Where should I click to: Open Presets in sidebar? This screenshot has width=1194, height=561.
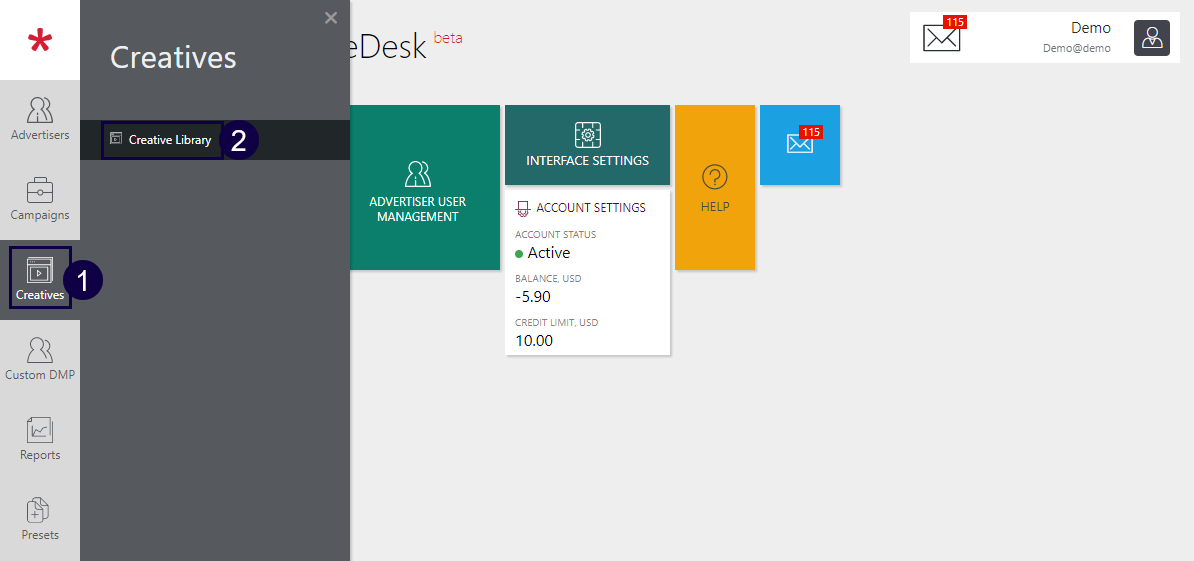[x=40, y=519]
